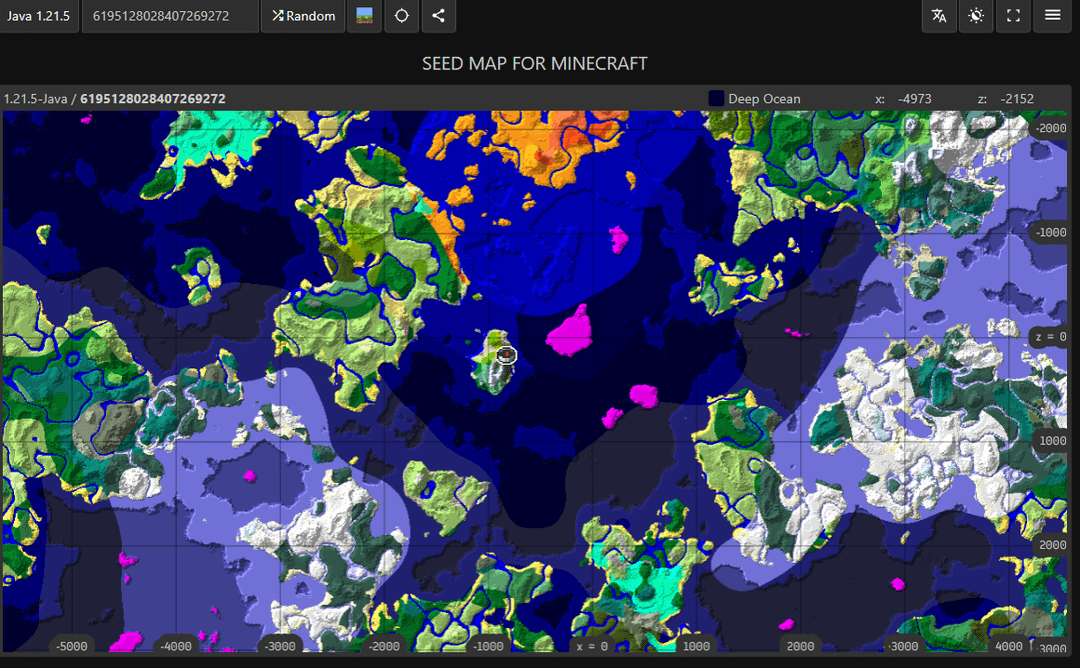
Task: Click the 'z = 0' axis label
Action: coord(1050,337)
